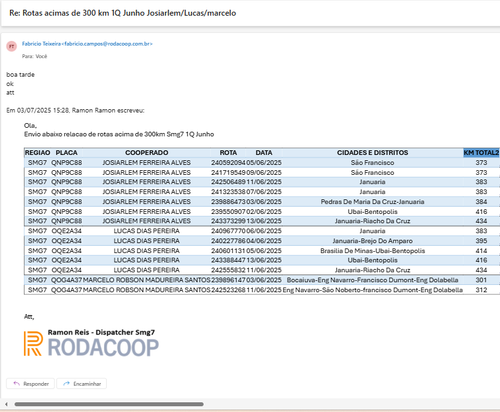500x412 pixels.
Task: Click route number 240592094
Action: (228, 163)
